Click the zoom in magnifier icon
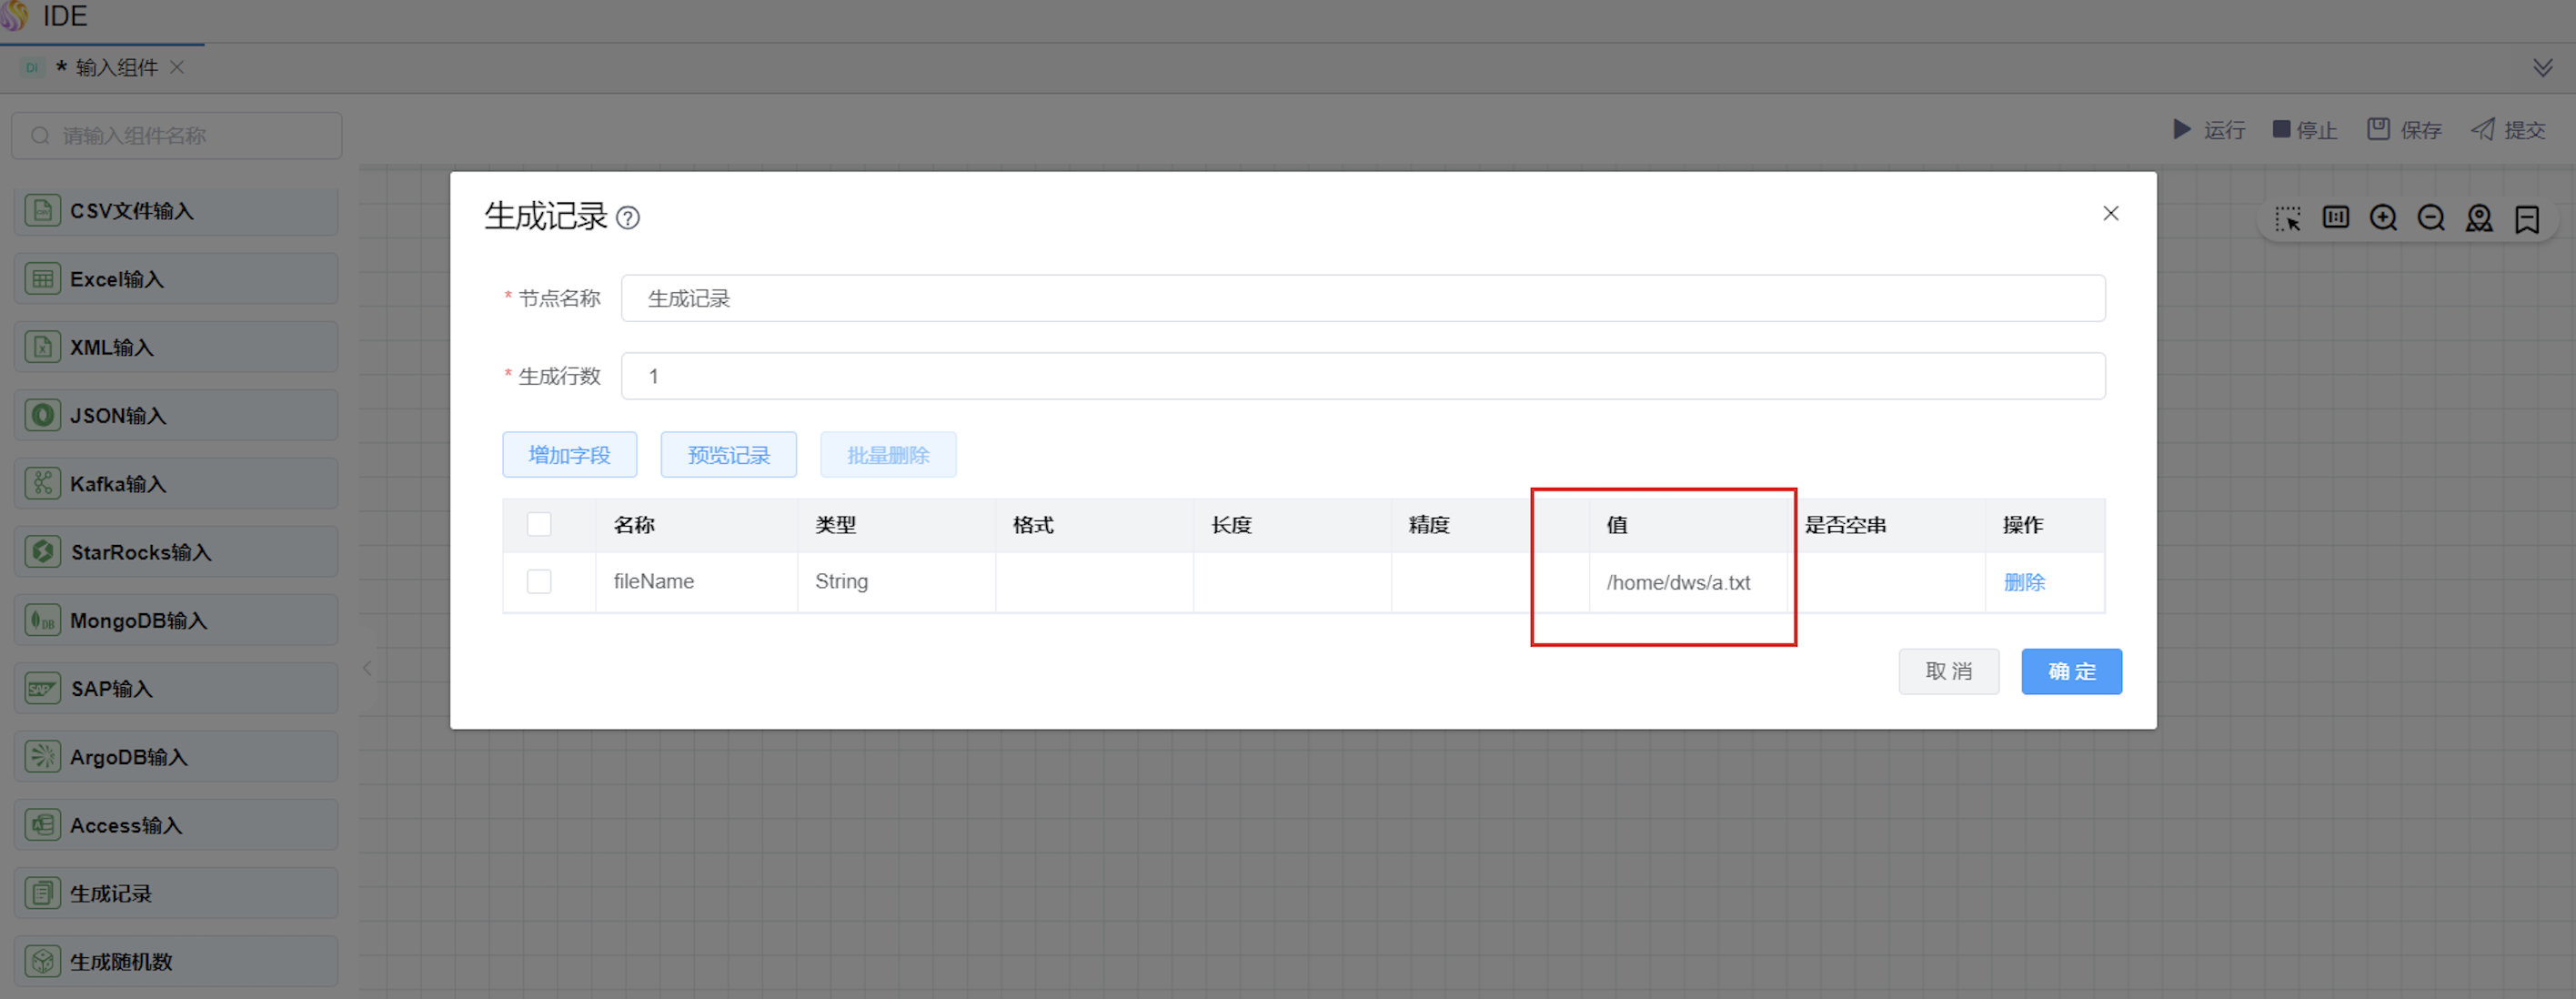This screenshot has height=999, width=2576. (2383, 218)
